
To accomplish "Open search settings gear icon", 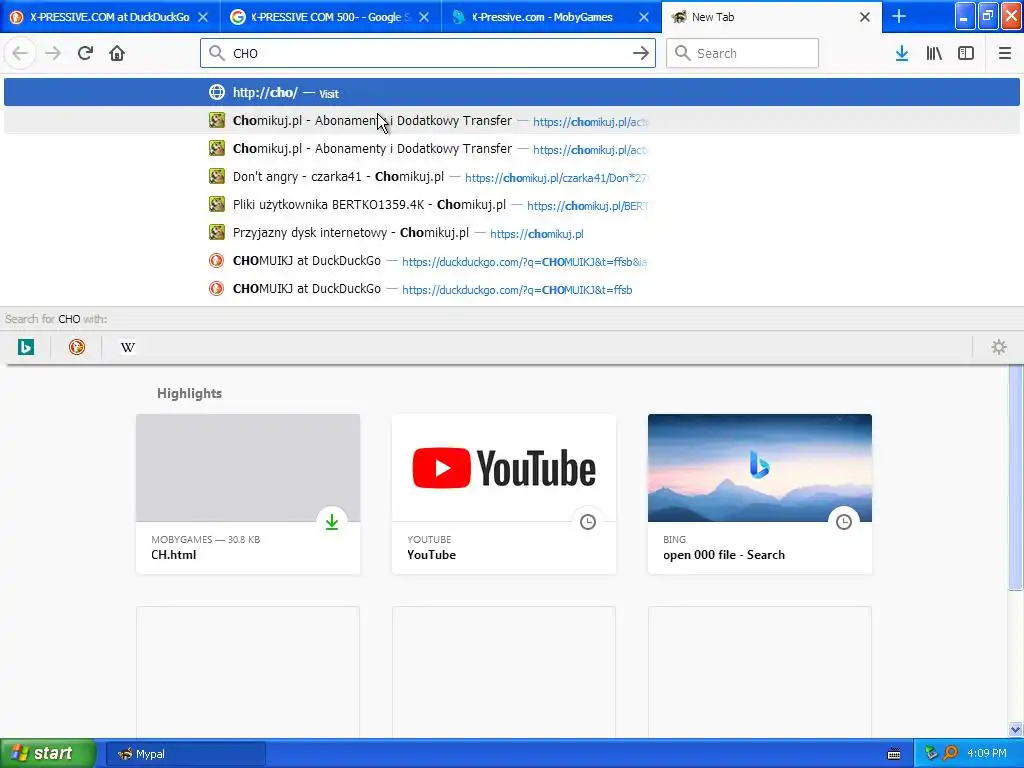I will click(x=999, y=347).
